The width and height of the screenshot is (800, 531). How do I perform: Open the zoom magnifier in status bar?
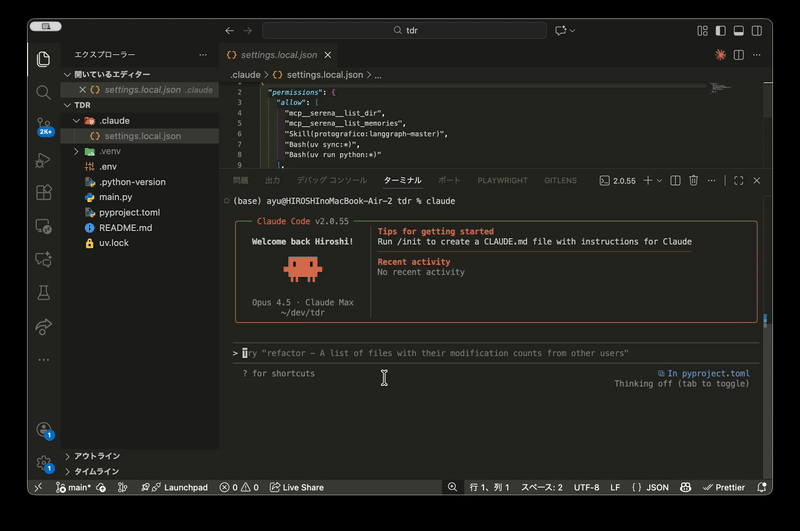(x=452, y=487)
